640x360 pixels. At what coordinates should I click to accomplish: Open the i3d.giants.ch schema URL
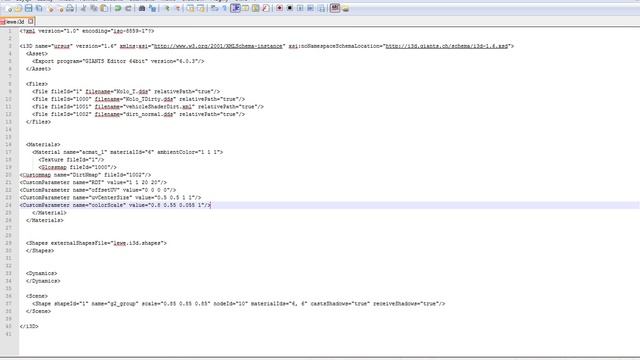[x=447, y=46]
